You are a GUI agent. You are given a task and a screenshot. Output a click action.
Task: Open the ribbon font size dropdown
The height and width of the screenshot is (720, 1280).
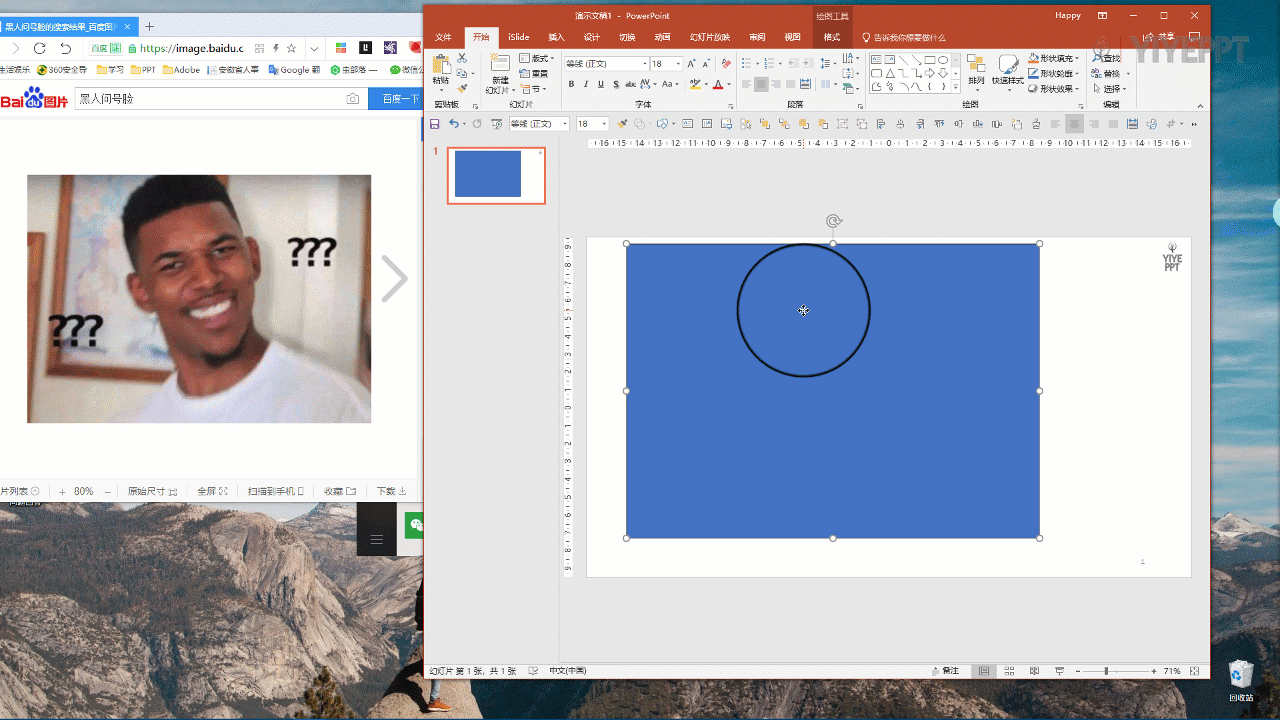click(x=678, y=64)
